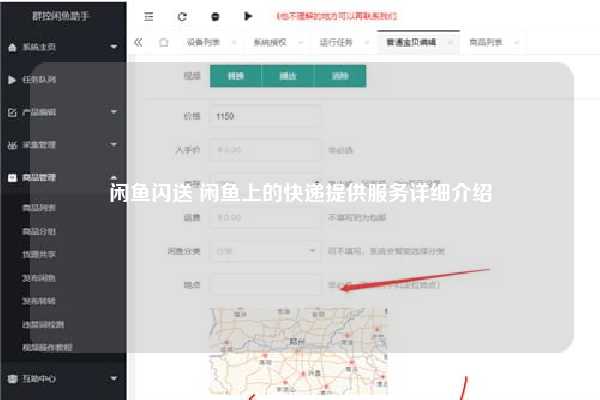Click the edit icon beside 产品编辑
600x400 pixels.
(x=12, y=112)
